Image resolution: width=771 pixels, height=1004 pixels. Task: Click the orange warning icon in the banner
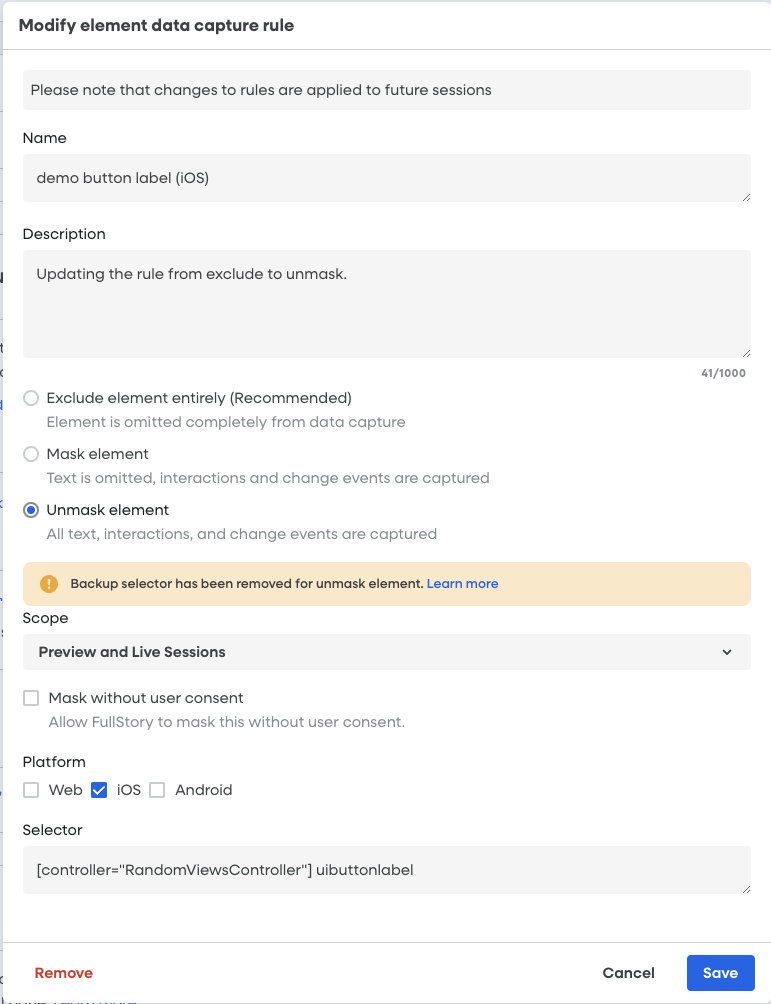tap(49, 584)
